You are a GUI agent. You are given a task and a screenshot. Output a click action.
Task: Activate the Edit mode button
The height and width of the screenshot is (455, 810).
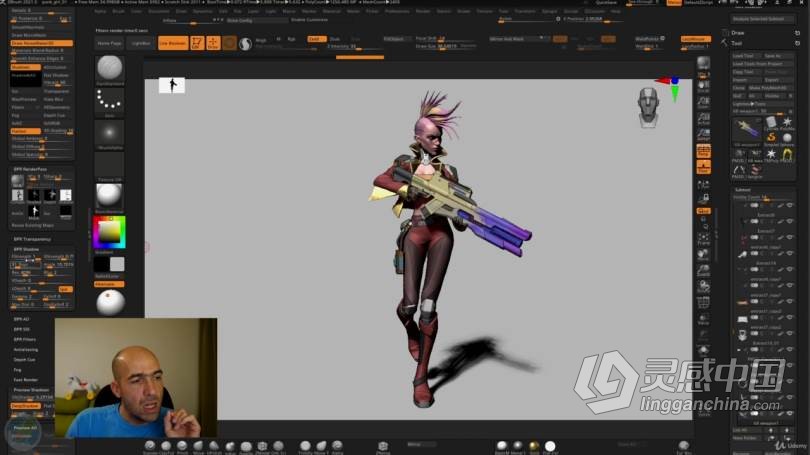[197, 43]
